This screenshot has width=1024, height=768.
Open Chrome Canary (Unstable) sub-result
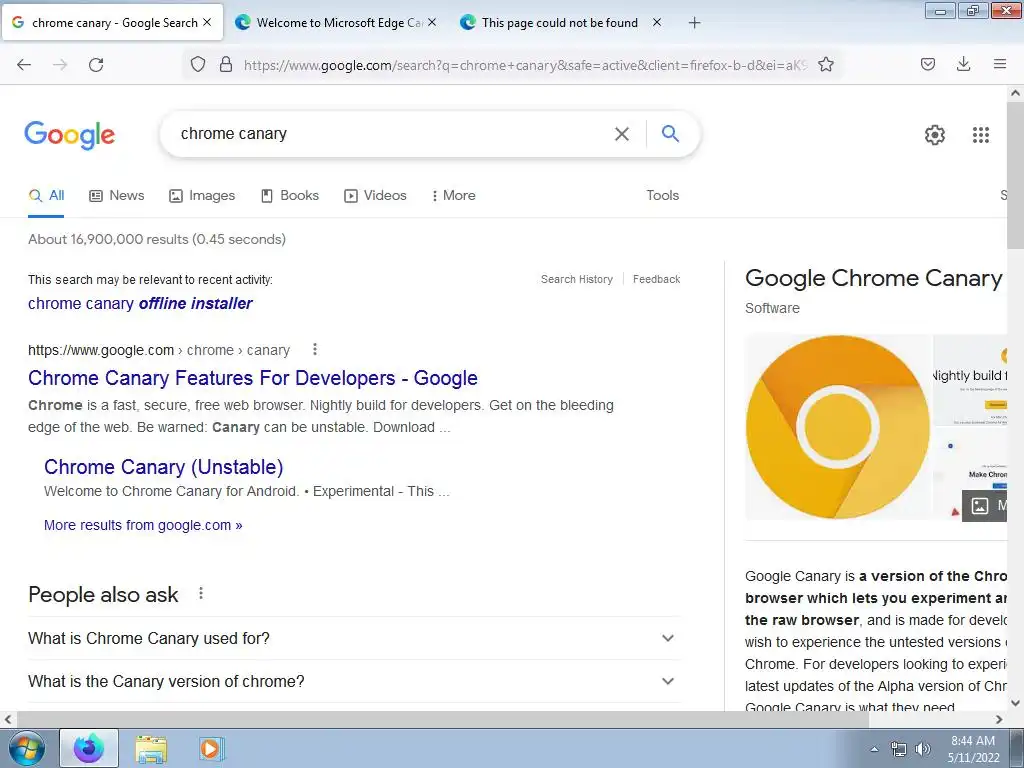point(163,467)
